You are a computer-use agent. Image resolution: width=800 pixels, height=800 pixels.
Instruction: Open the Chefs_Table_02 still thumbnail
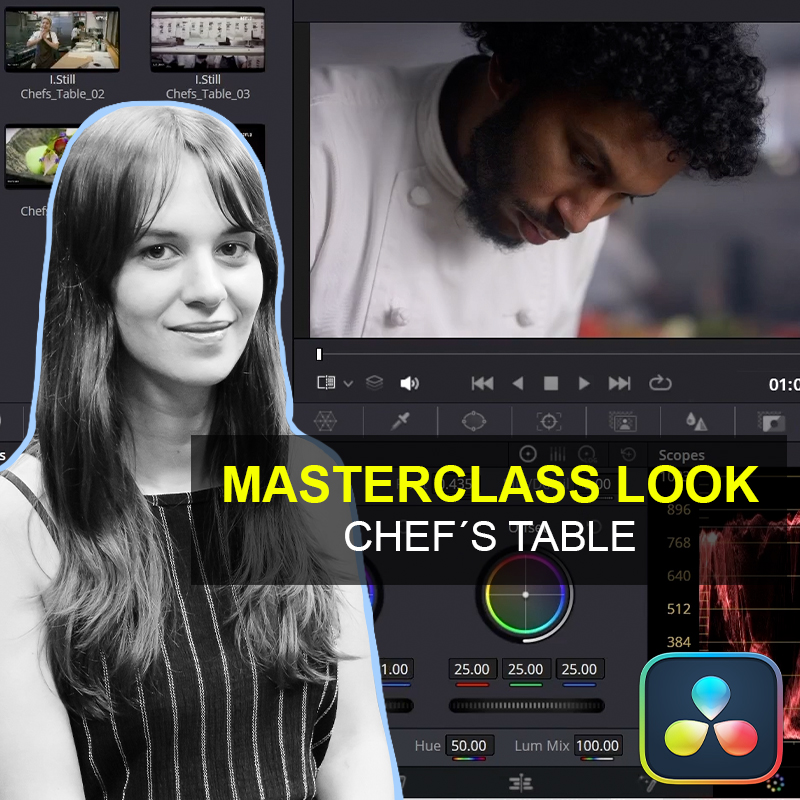62,40
